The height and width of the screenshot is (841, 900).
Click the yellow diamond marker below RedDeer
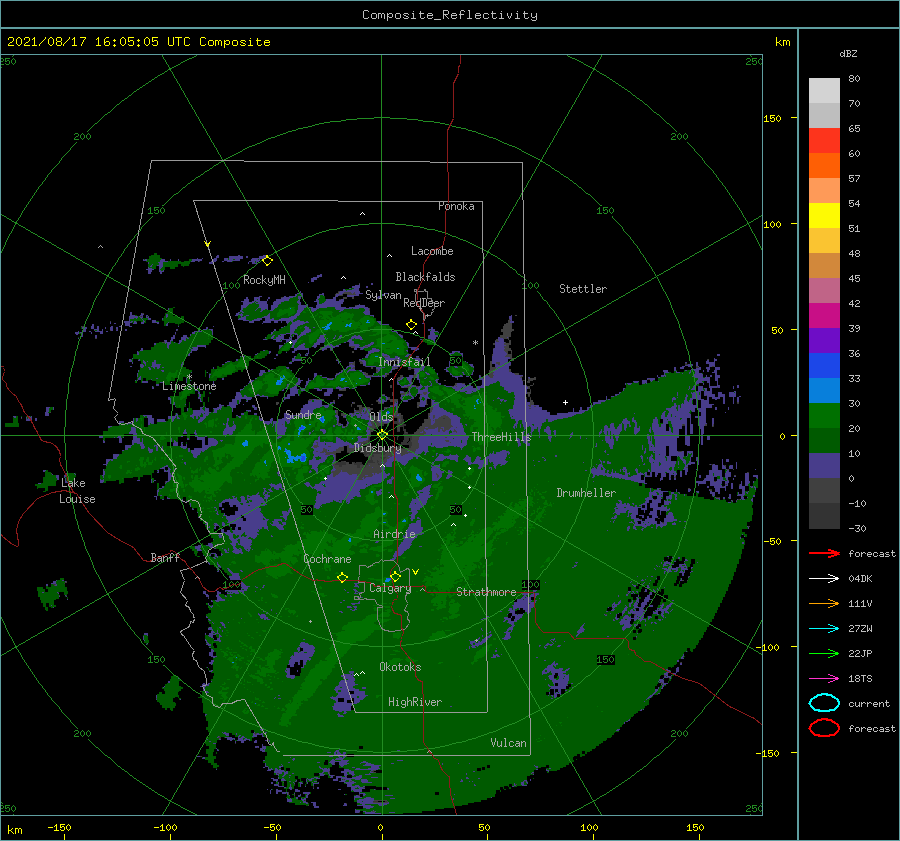(x=411, y=325)
